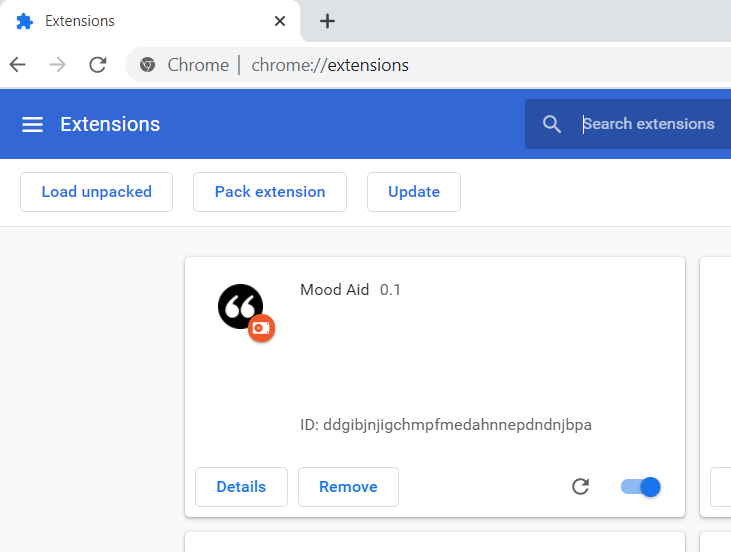This screenshot has height=552, width=731.
Task: Click the search magnifier icon
Action: click(x=552, y=124)
